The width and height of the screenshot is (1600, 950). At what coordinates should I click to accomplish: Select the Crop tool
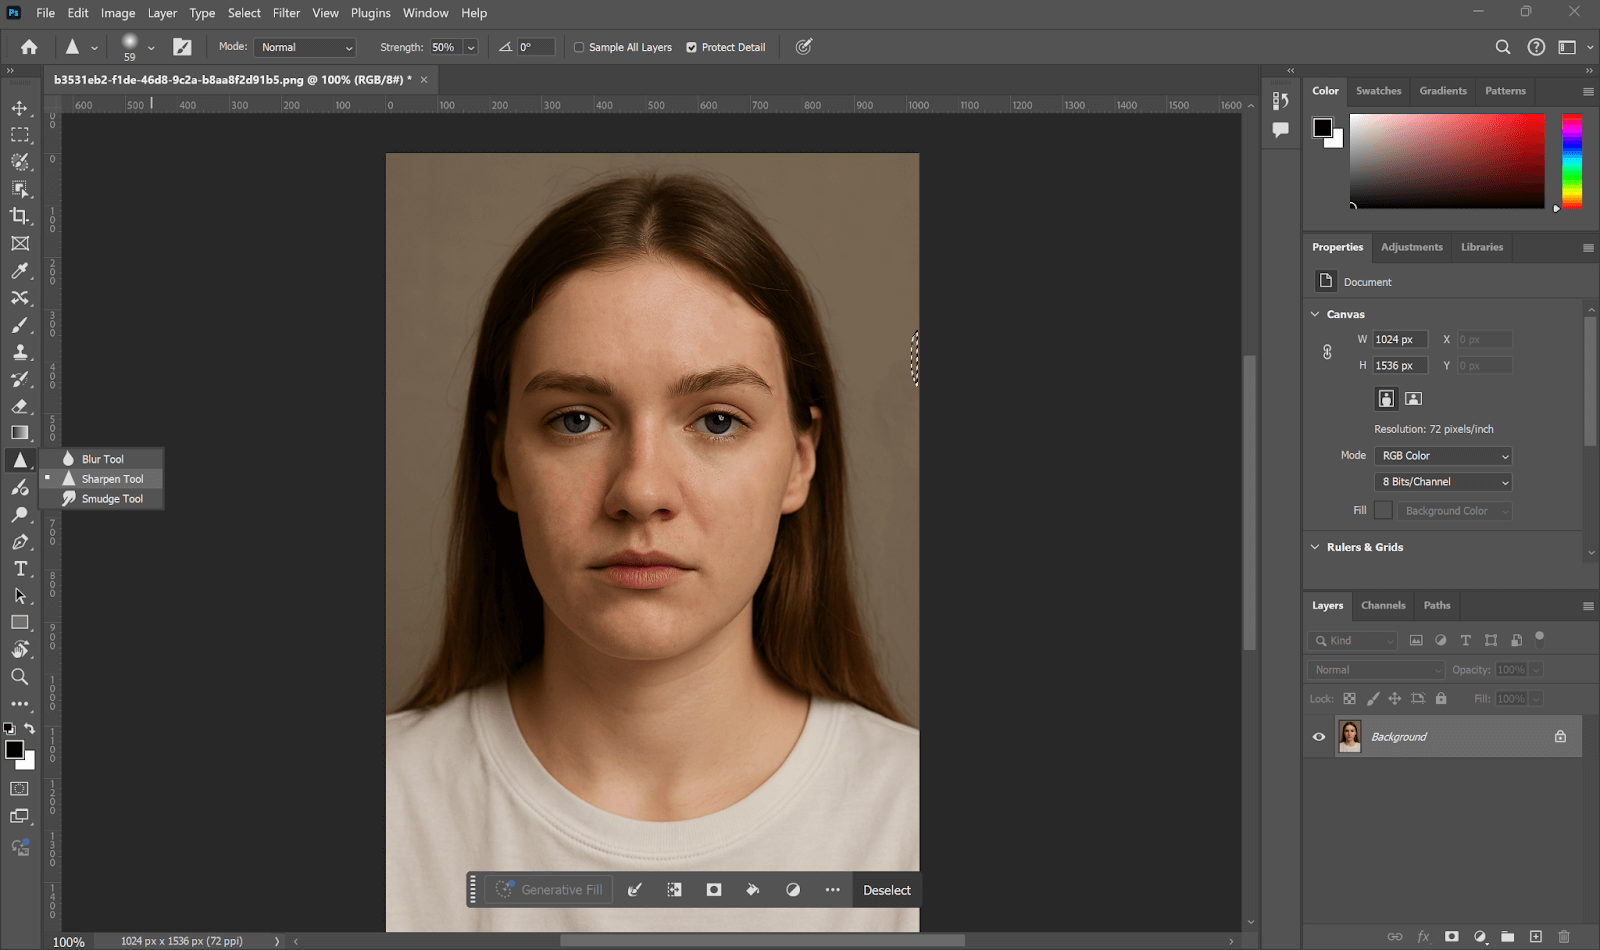20,216
